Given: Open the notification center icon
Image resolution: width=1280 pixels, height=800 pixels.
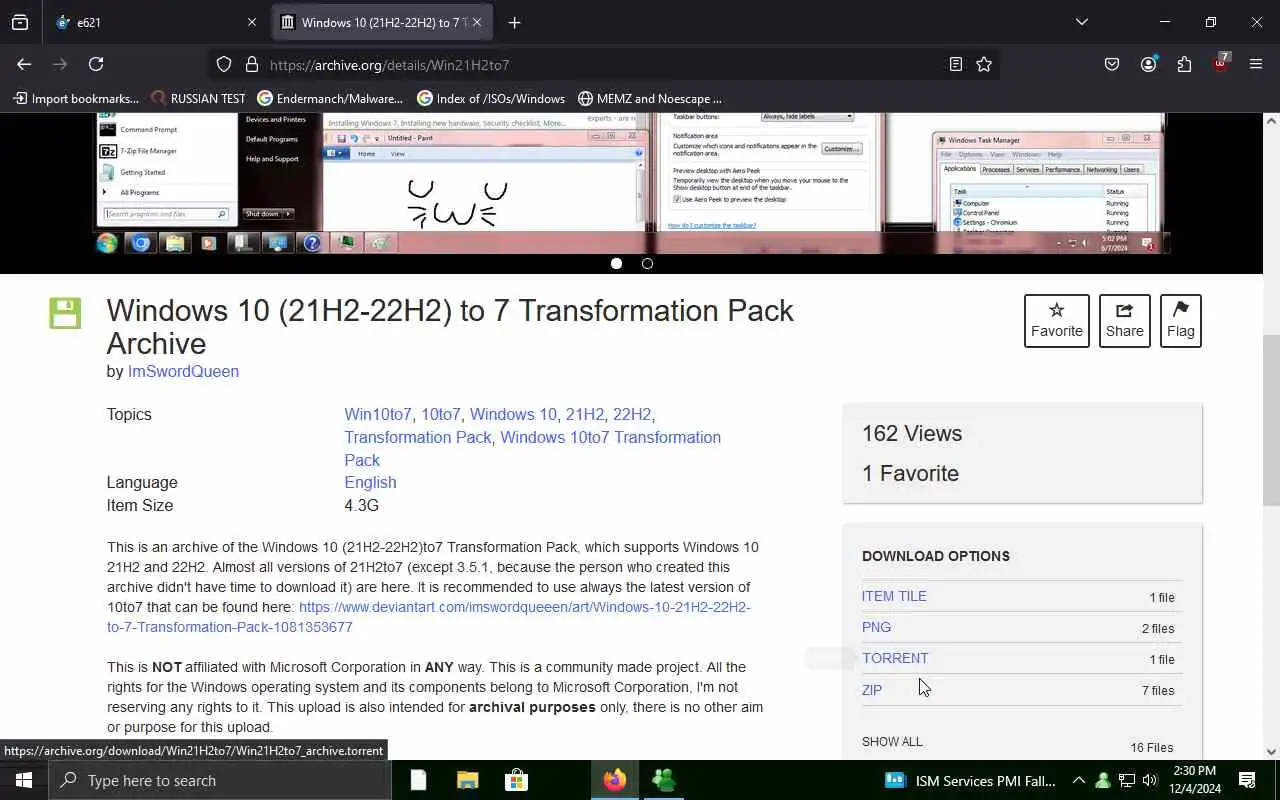Looking at the screenshot, I should [1247, 780].
